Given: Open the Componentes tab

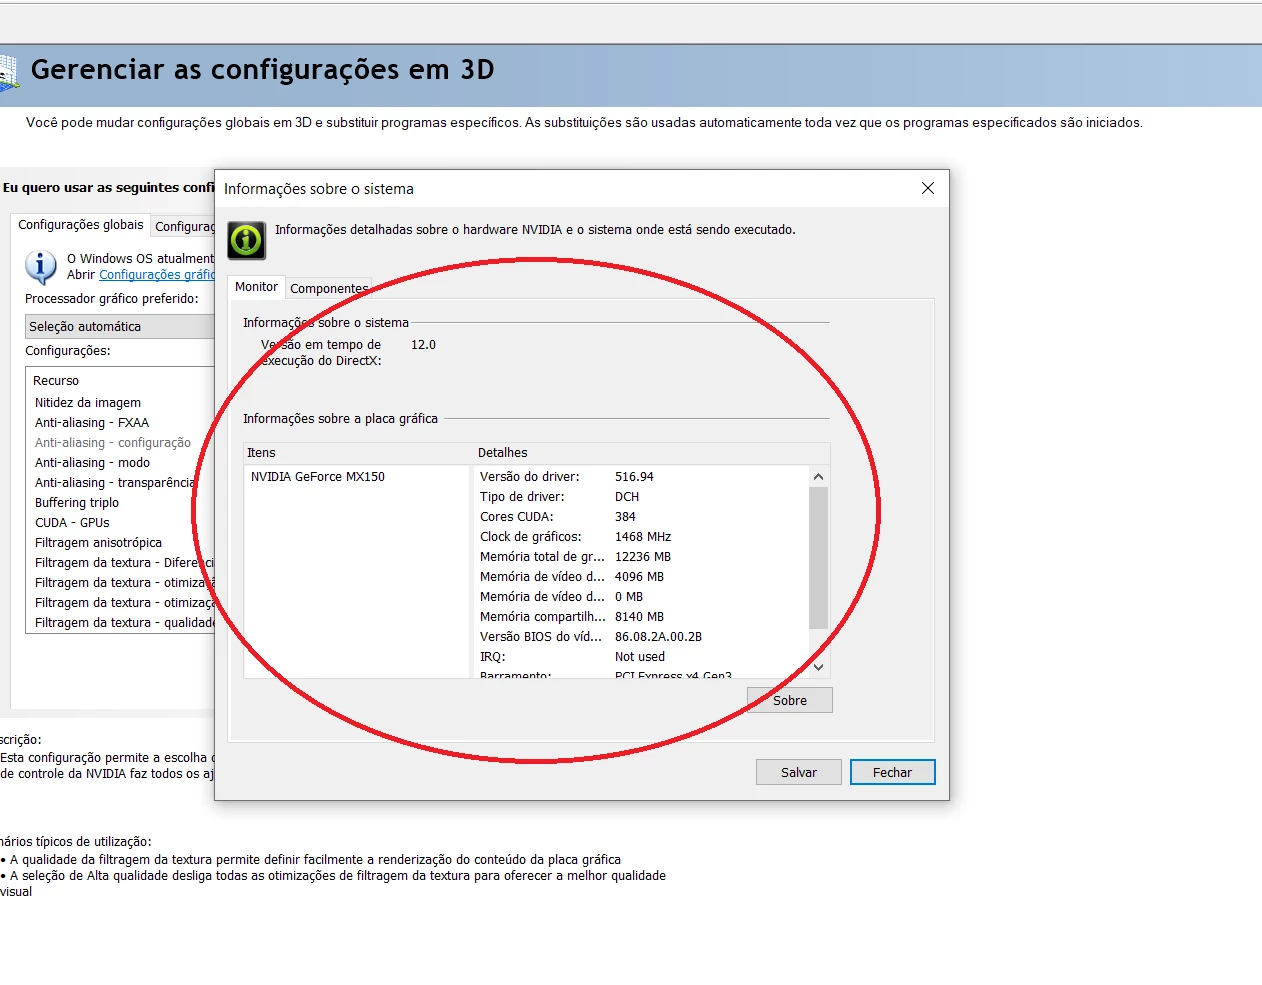Looking at the screenshot, I should (329, 288).
